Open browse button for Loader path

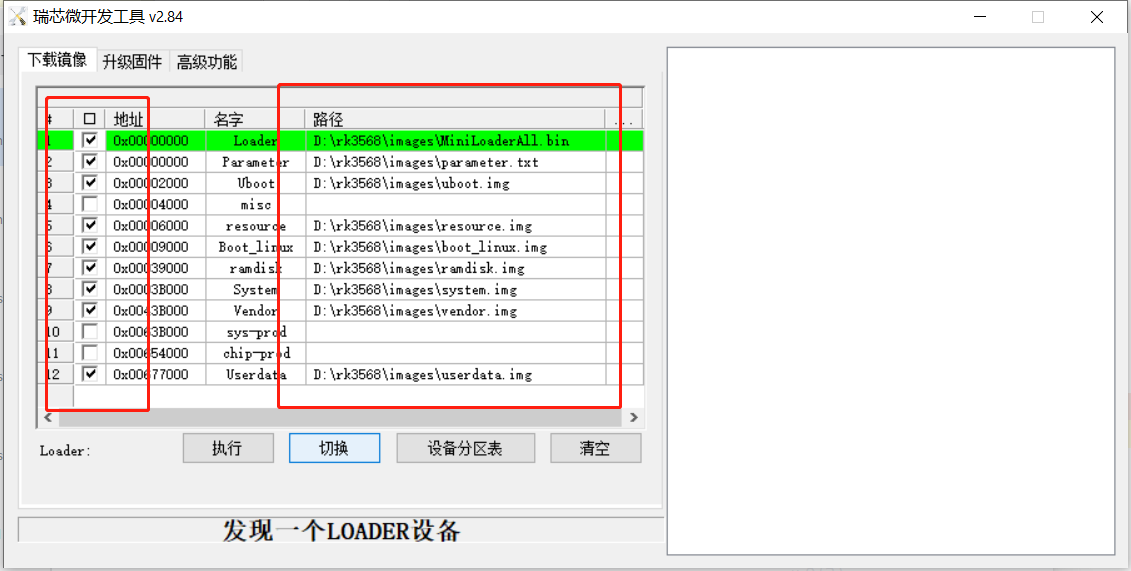(x=624, y=141)
